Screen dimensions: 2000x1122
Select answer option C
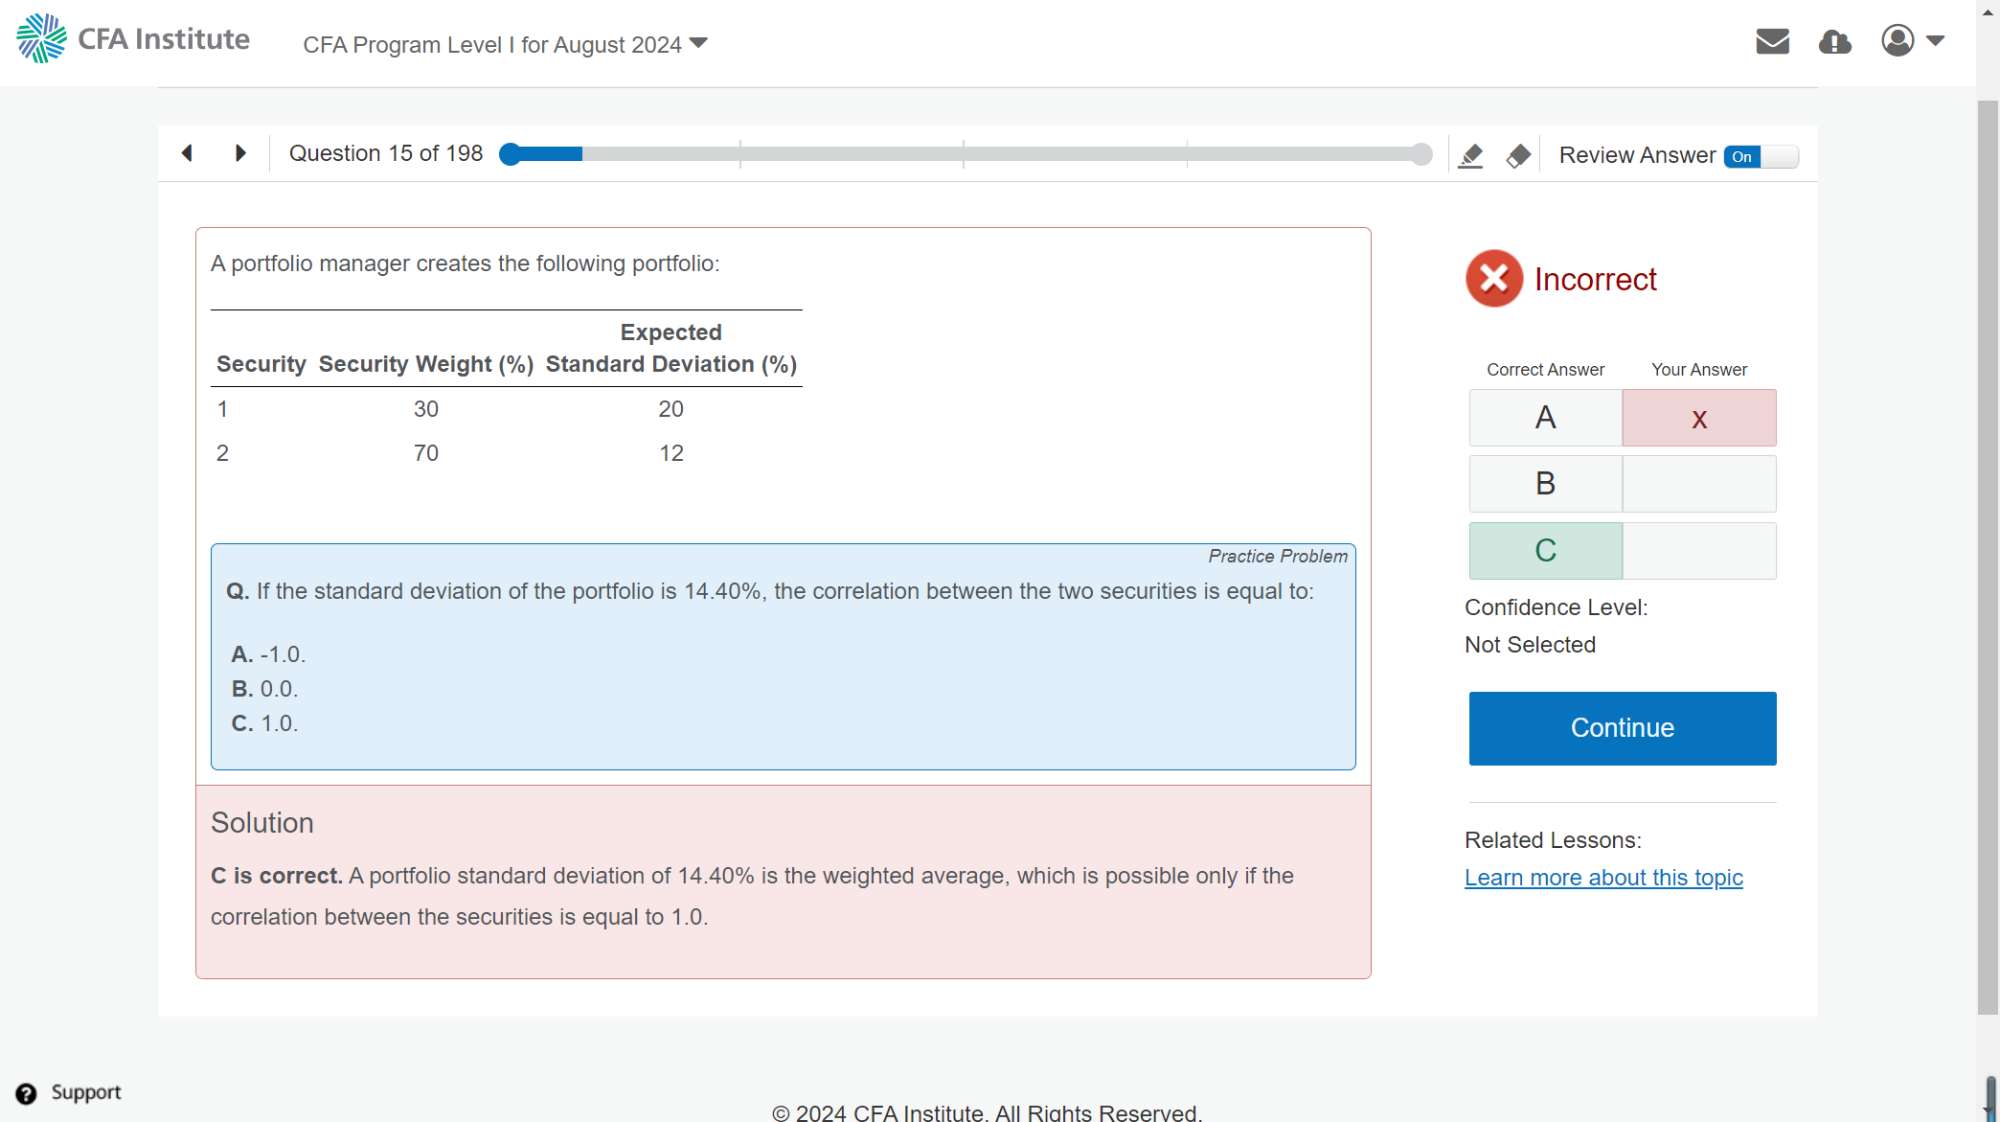click(x=1545, y=551)
